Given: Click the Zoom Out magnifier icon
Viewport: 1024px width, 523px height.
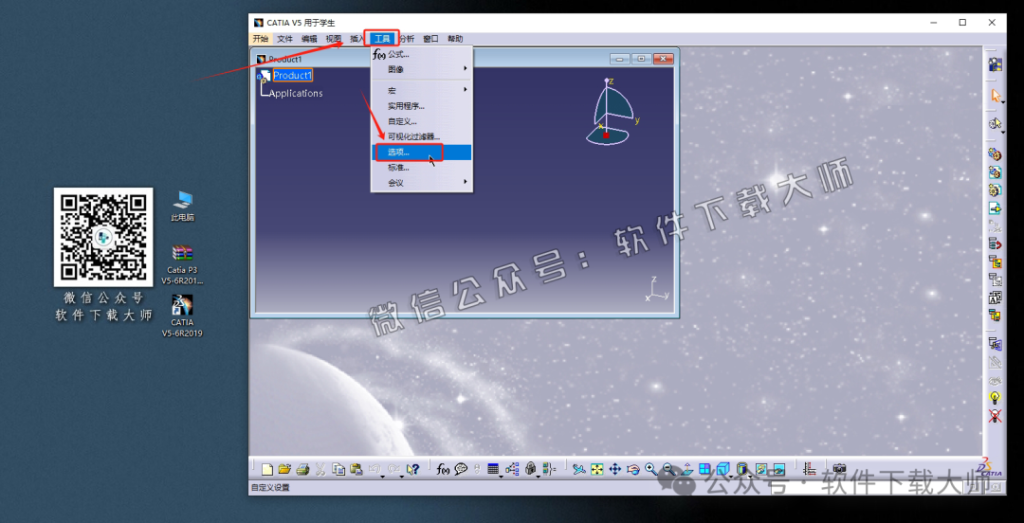Looking at the screenshot, I should 669,469.
